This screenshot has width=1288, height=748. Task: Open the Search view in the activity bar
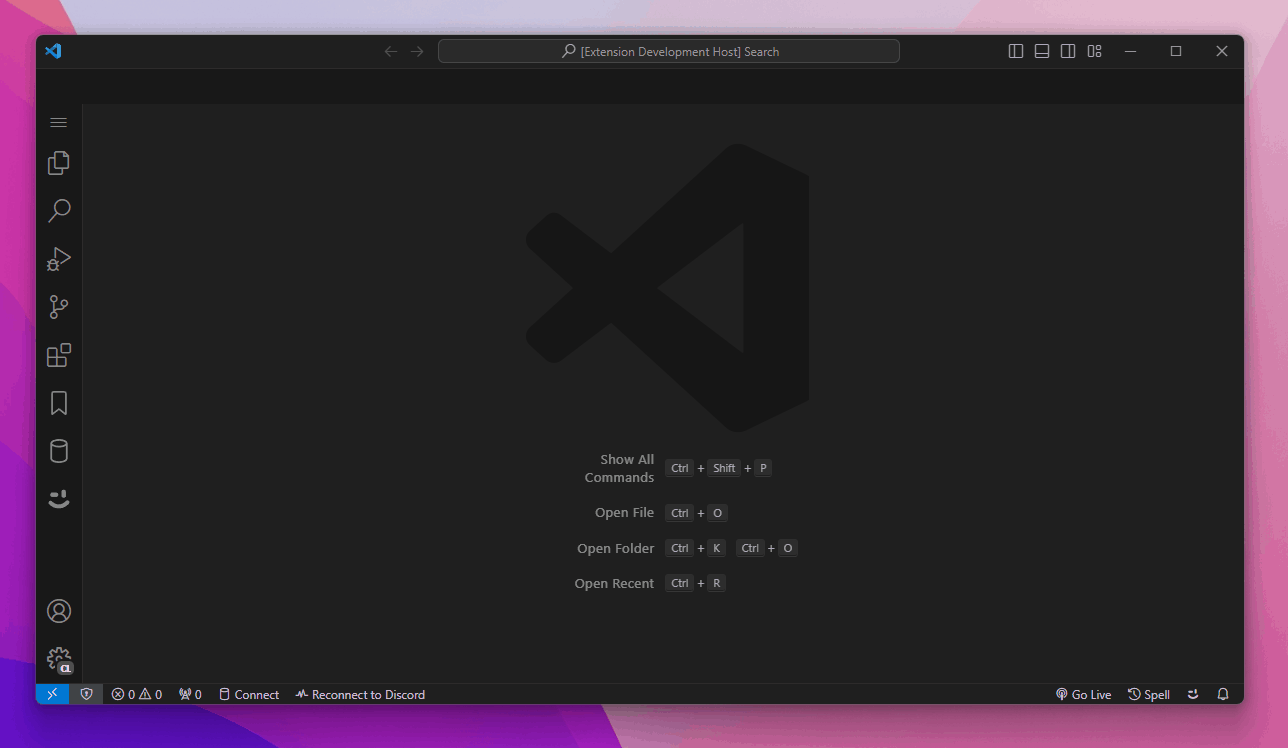click(59, 210)
